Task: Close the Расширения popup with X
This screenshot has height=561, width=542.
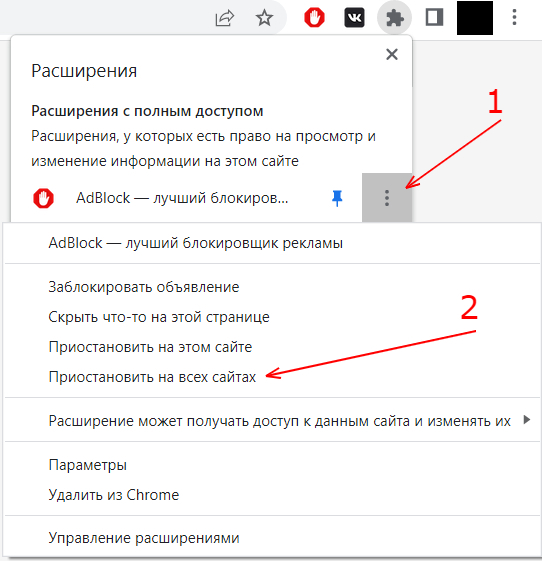Action: point(392,54)
